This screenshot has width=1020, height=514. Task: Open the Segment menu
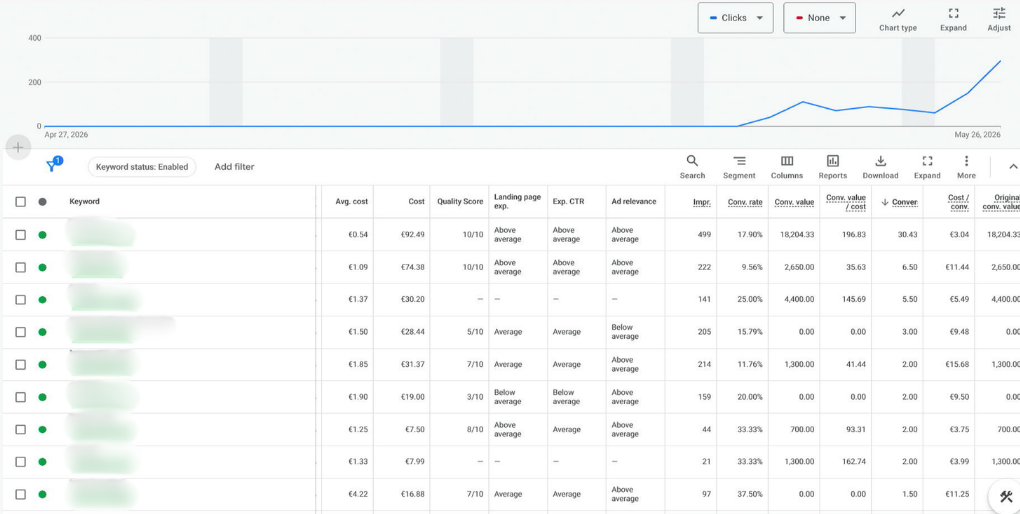coord(739,167)
